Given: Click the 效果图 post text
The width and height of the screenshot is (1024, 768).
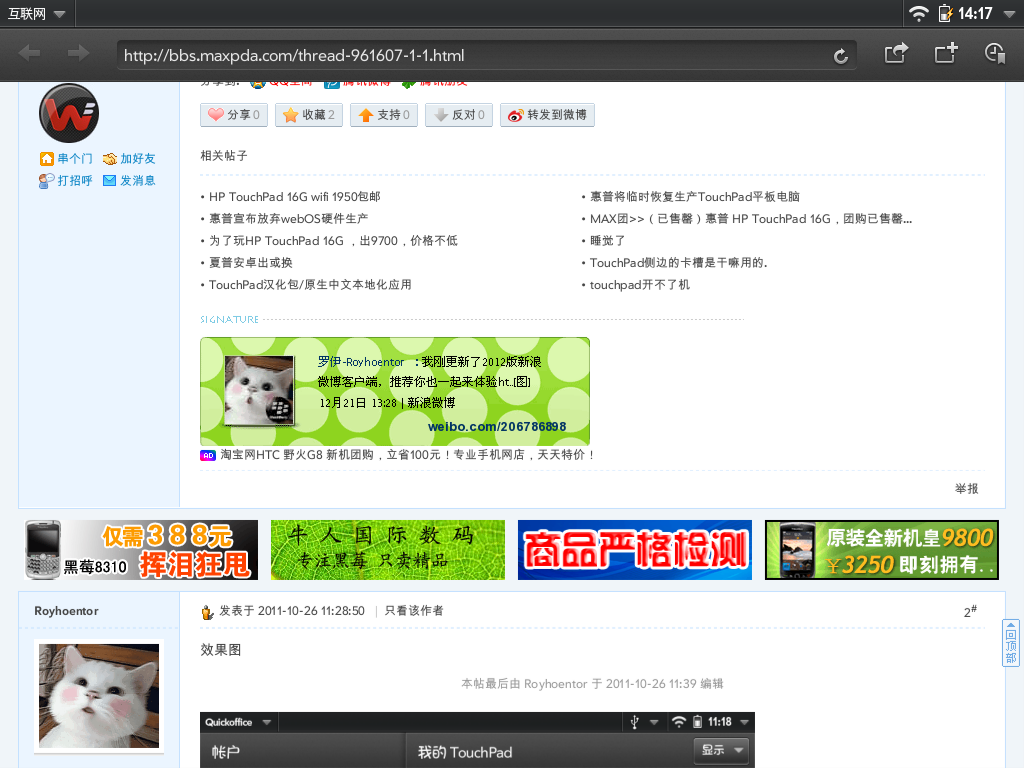Looking at the screenshot, I should click(x=221, y=650).
